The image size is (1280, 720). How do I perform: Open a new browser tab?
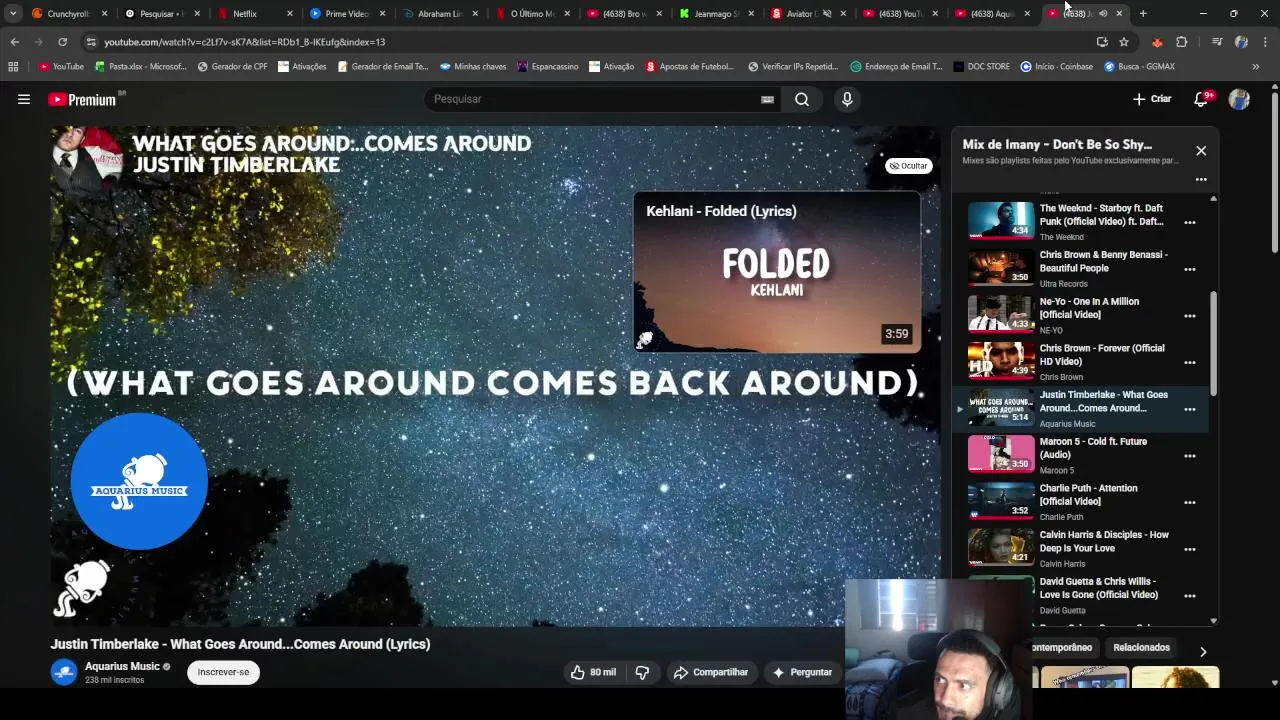click(1143, 14)
